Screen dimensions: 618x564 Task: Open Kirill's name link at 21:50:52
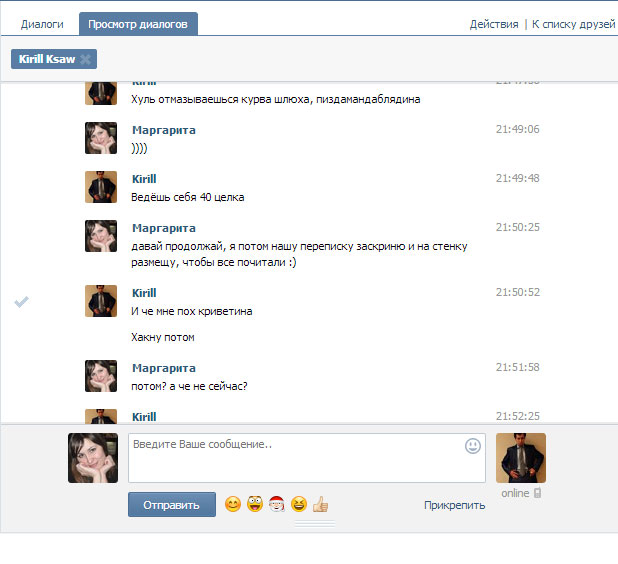click(144, 293)
